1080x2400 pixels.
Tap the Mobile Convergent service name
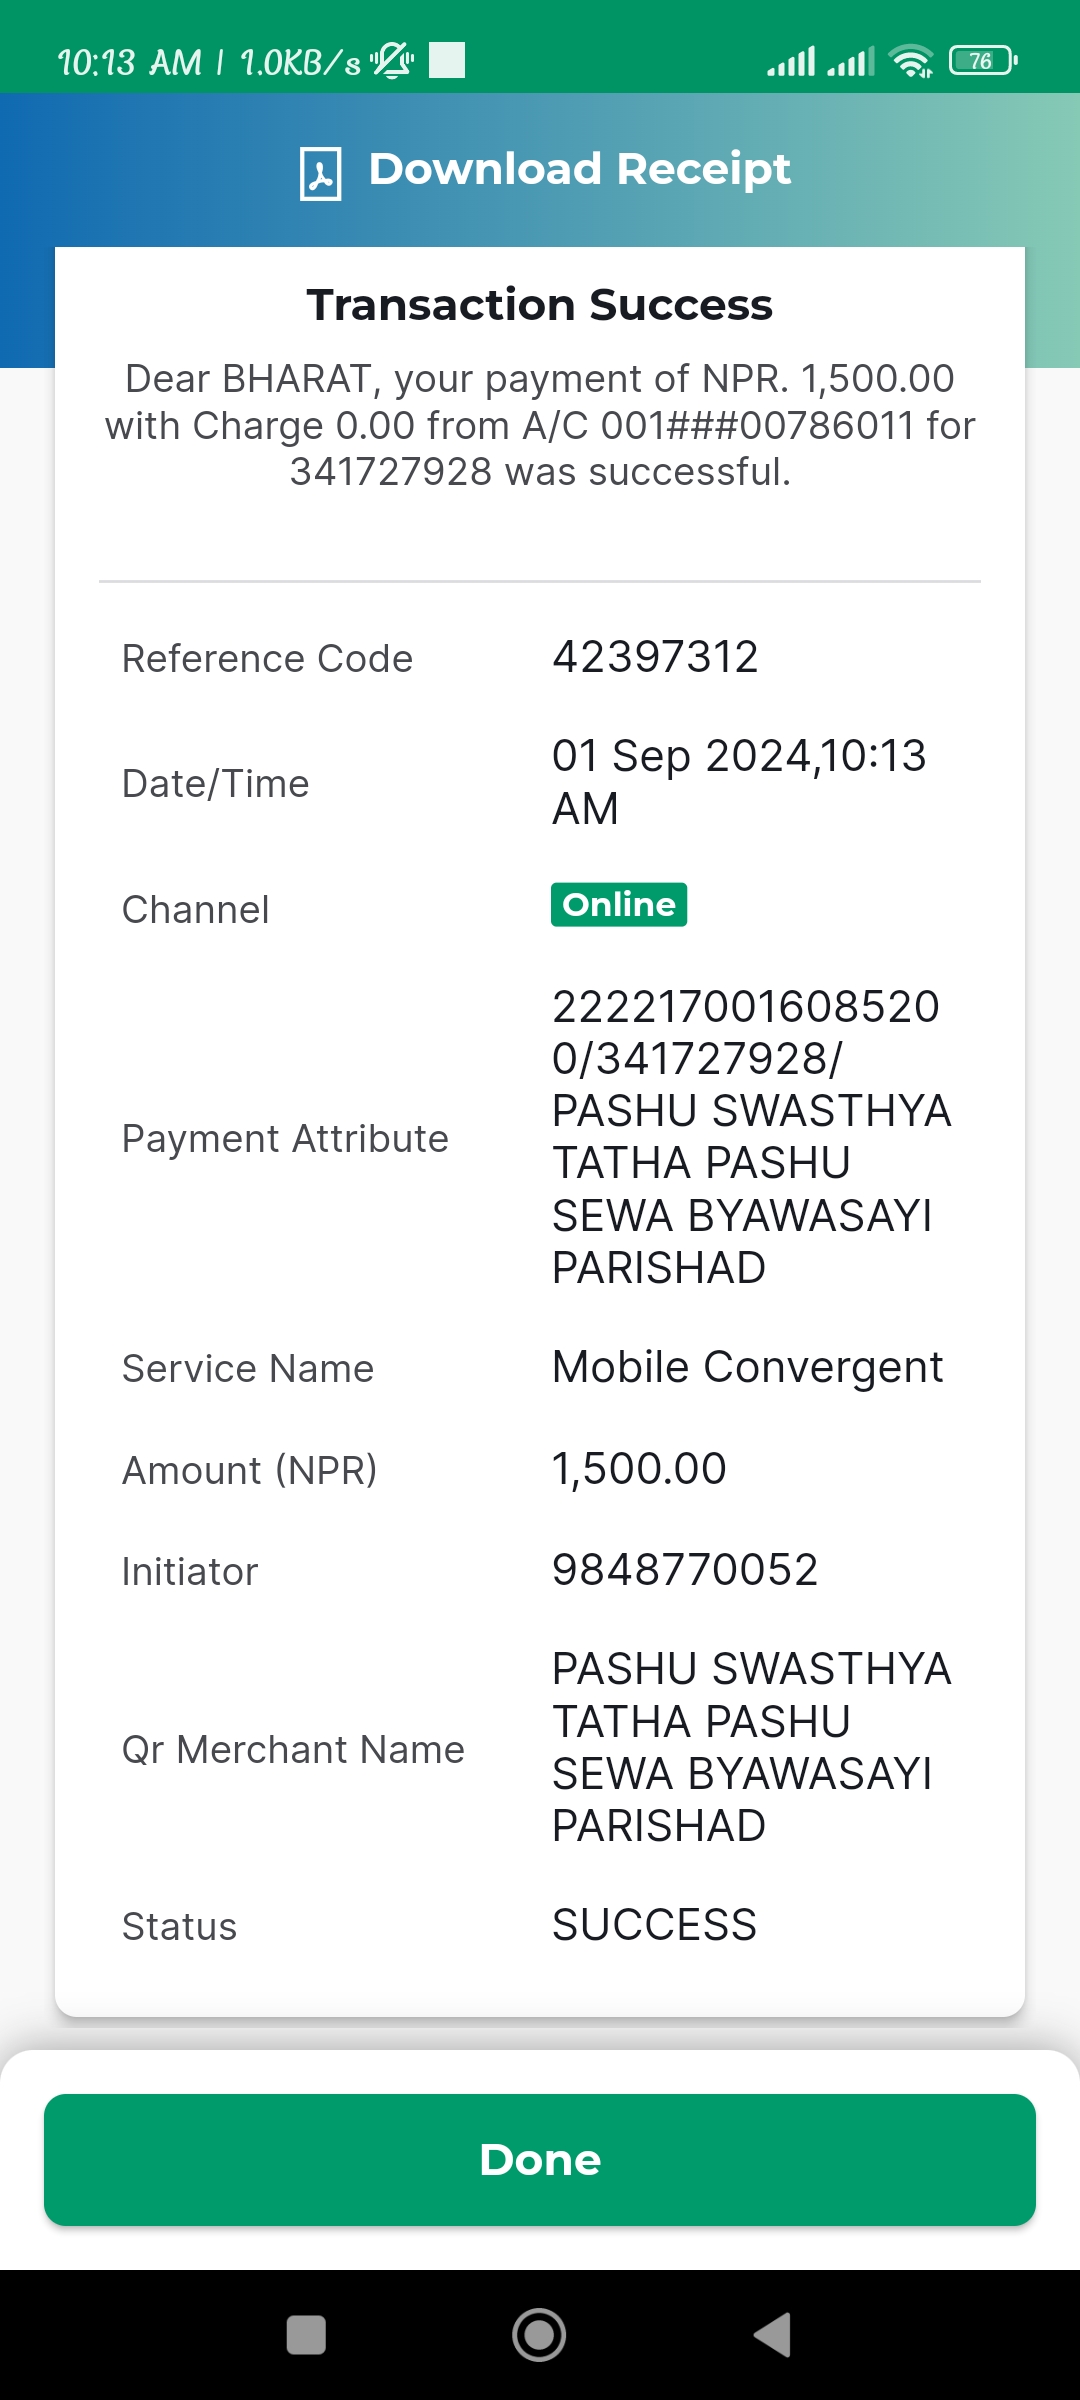click(748, 1367)
